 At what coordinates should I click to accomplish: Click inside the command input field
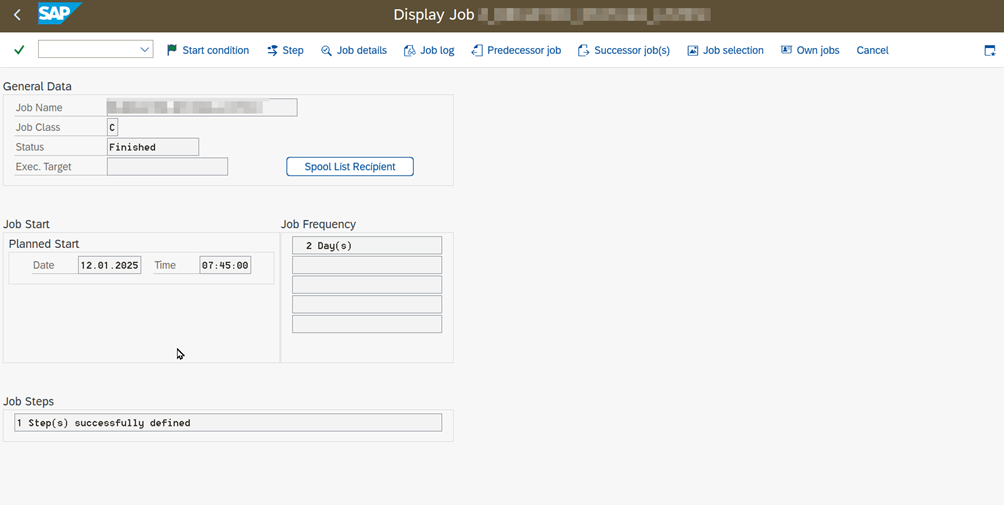tap(86, 50)
